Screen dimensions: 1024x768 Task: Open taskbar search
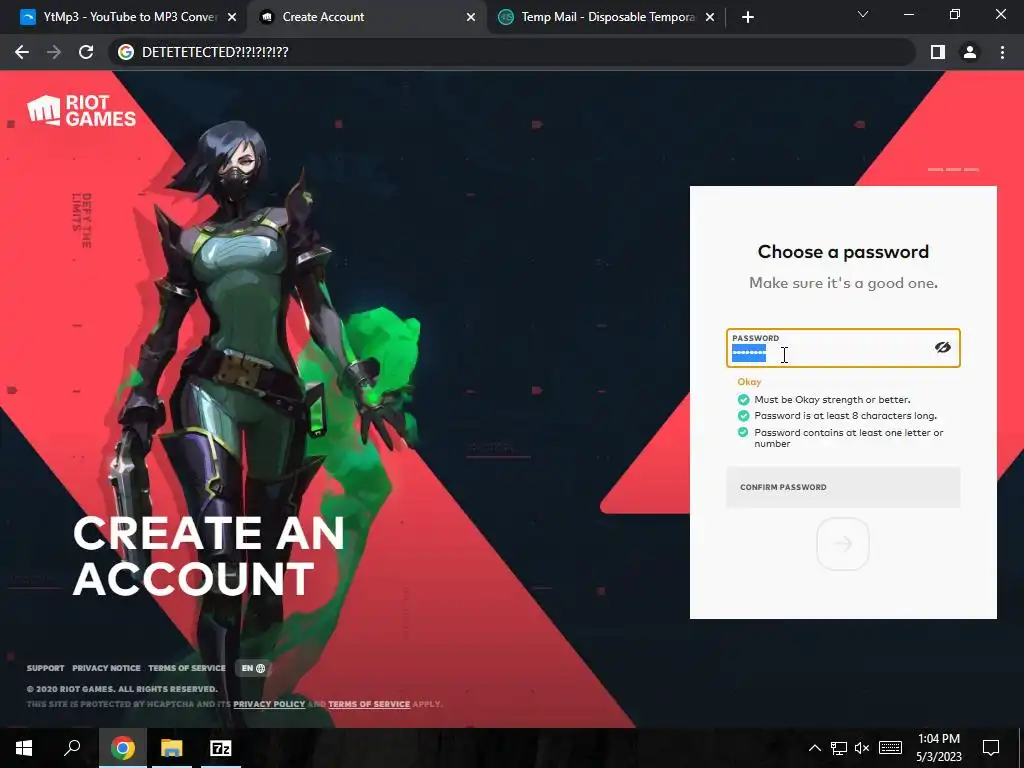72,748
